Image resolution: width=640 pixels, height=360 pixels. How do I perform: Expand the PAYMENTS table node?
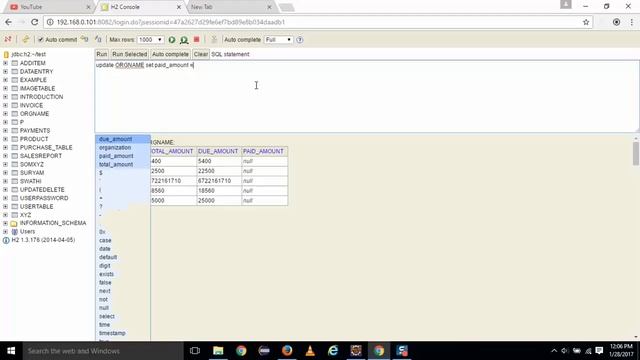[5, 131]
